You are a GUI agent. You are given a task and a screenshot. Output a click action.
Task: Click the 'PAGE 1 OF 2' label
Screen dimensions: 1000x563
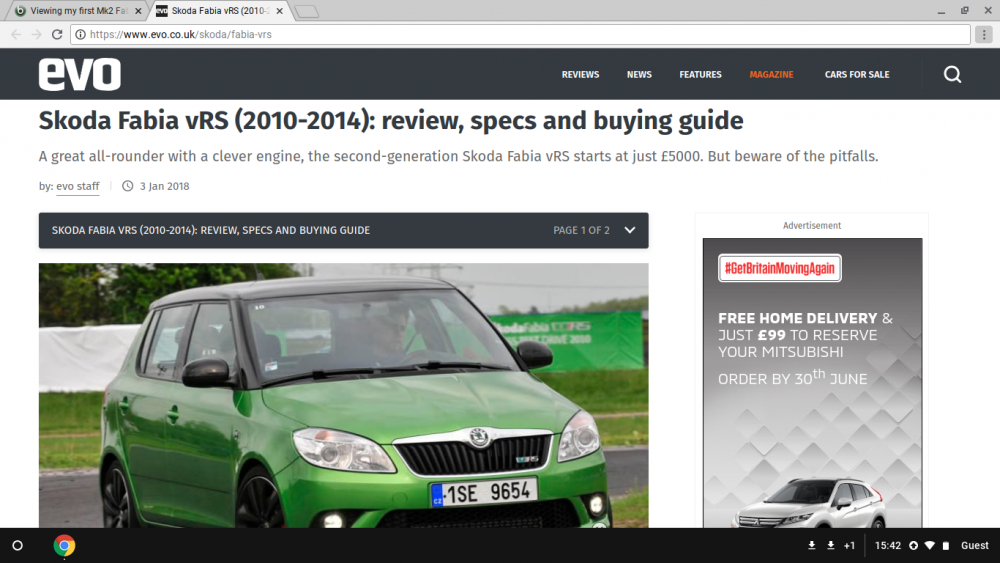click(582, 230)
